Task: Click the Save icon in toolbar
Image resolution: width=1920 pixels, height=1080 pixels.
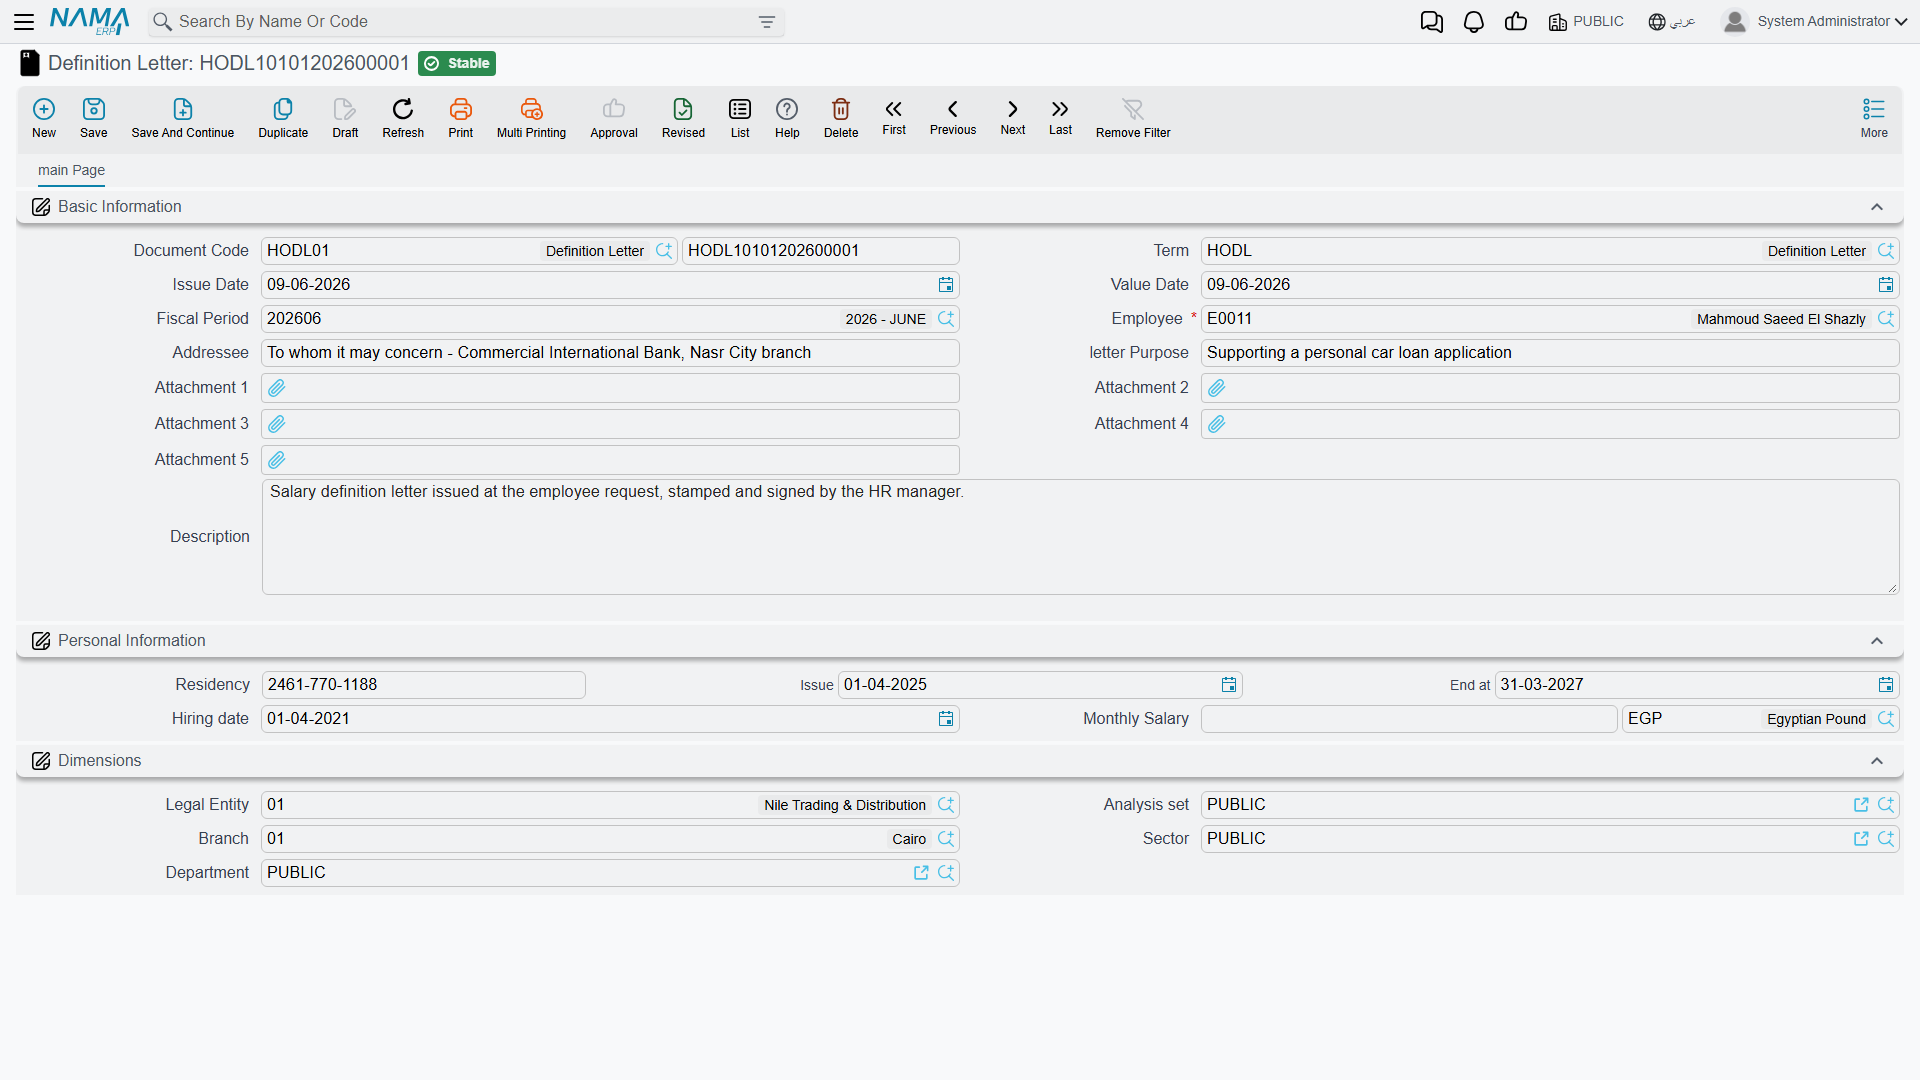Action: 94,109
